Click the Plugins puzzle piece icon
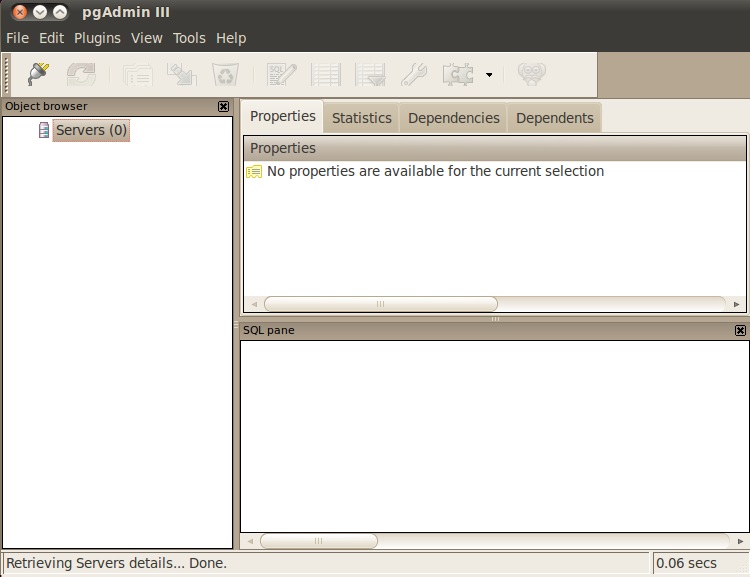750x577 pixels. click(x=458, y=75)
